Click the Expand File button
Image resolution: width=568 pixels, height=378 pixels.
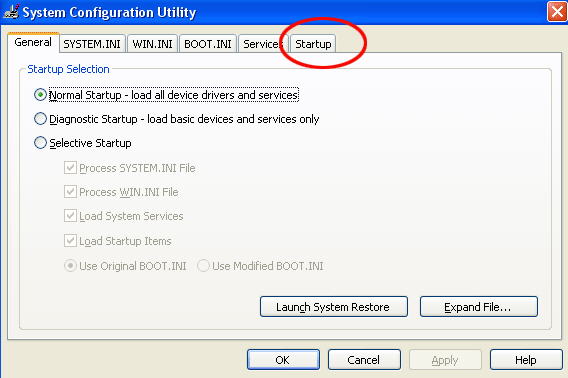pos(479,307)
